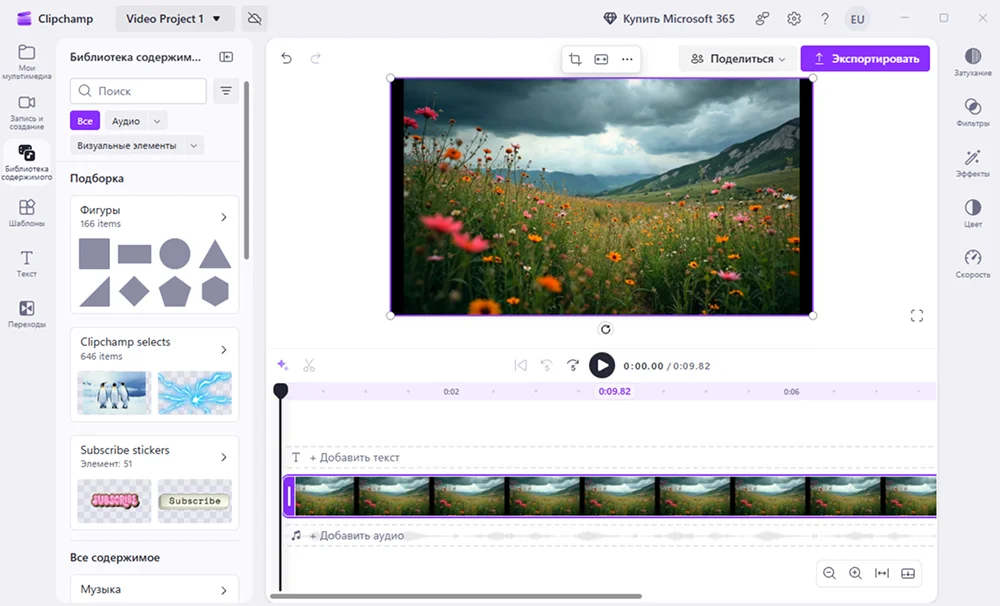Select the blue lightning thumbnail

[195, 393]
